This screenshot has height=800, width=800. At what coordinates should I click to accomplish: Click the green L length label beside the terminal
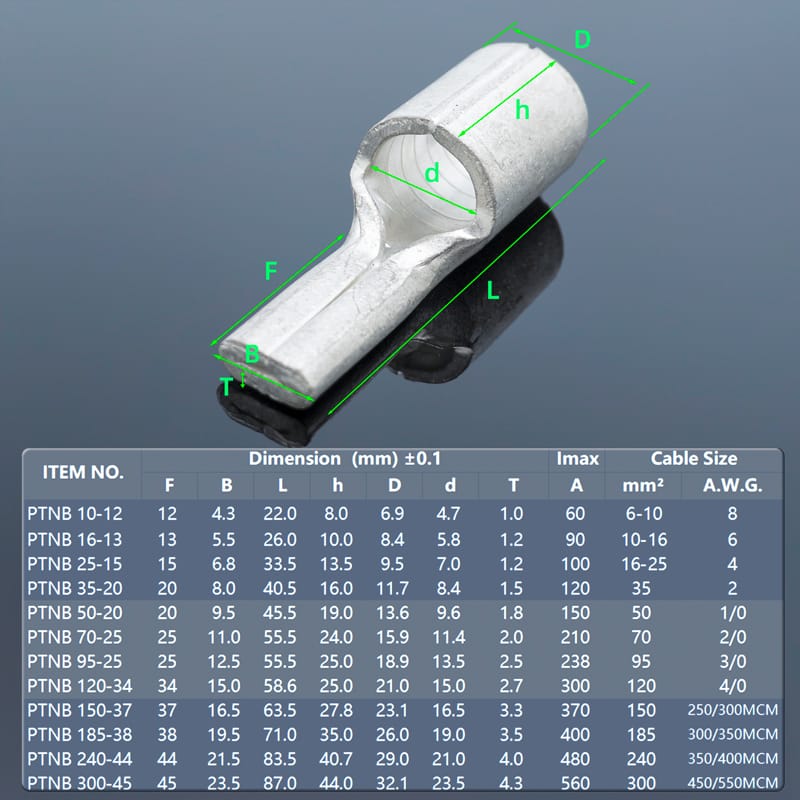point(493,291)
